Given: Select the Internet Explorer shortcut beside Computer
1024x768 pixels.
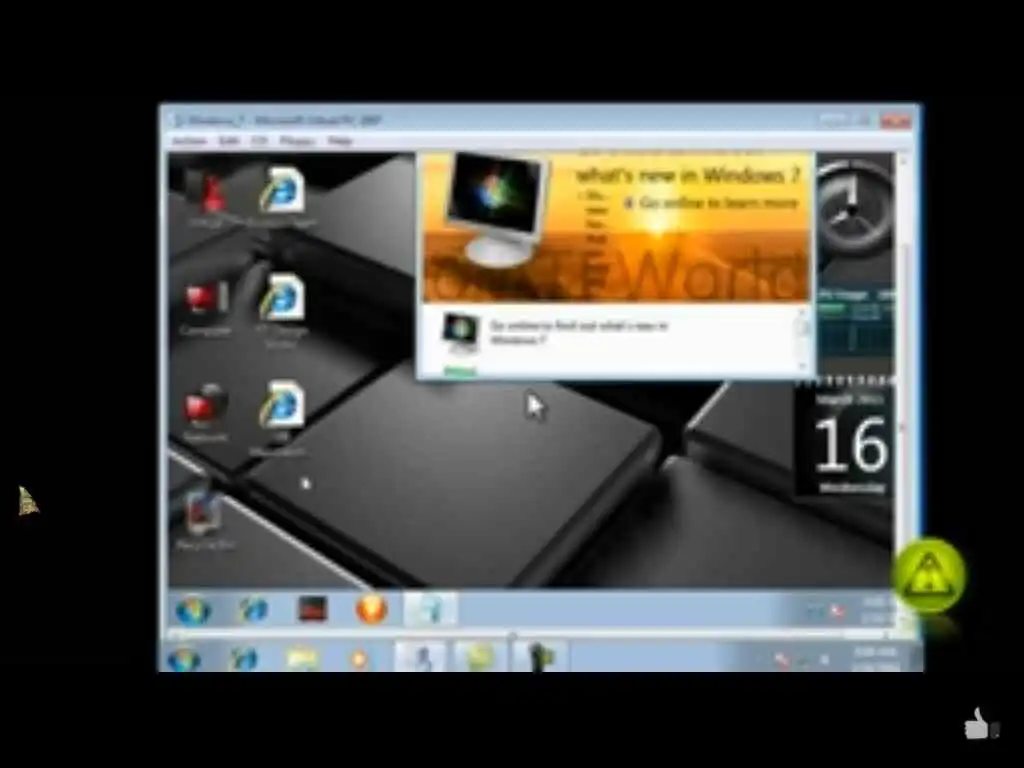Looking at the screenshot, I should (x=282, y=311).
